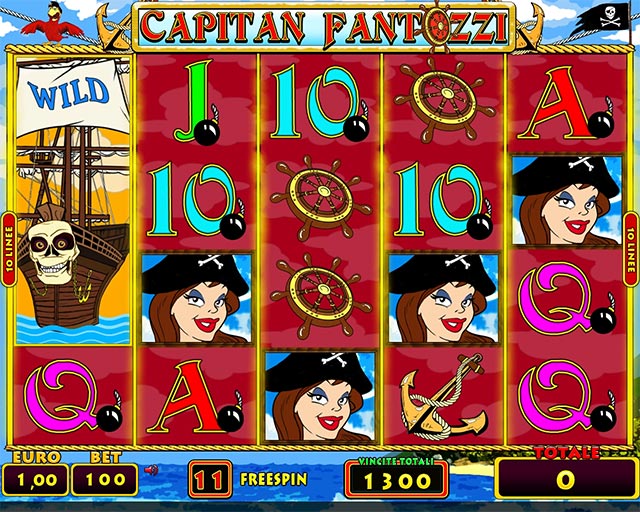Image resolution: width=640 pixels, height=512 pixels.
Task: Click the golden anchor symbol on reel four
Action: click(x=444, y=397)
